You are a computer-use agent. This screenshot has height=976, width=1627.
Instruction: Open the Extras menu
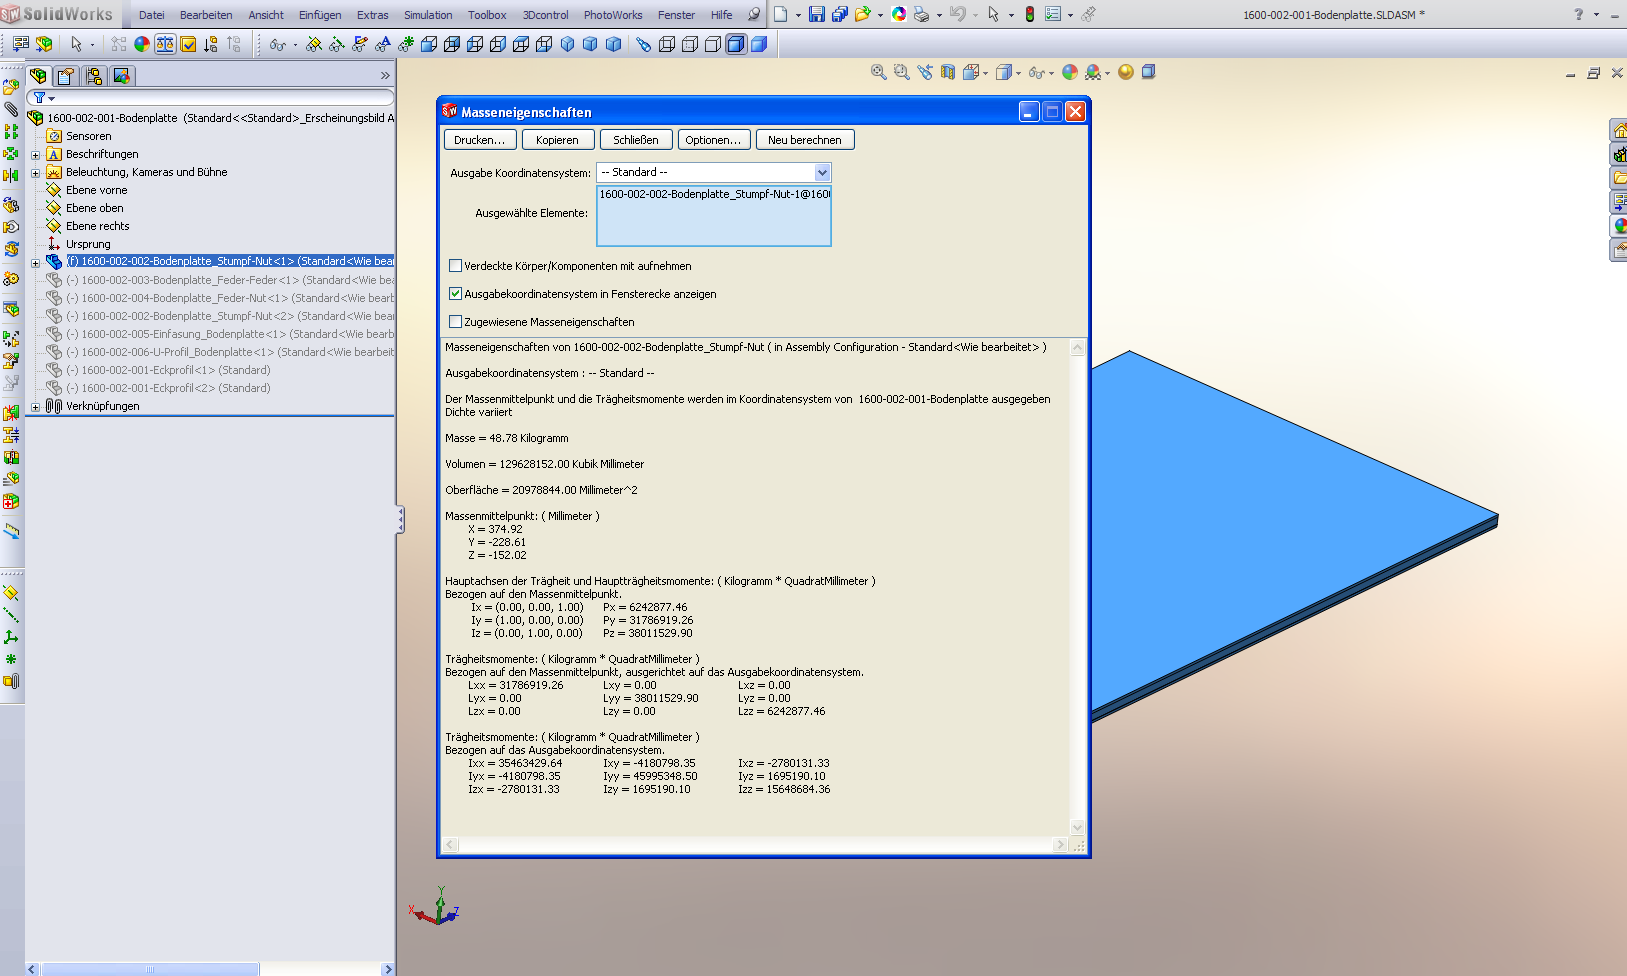(372, 15)
